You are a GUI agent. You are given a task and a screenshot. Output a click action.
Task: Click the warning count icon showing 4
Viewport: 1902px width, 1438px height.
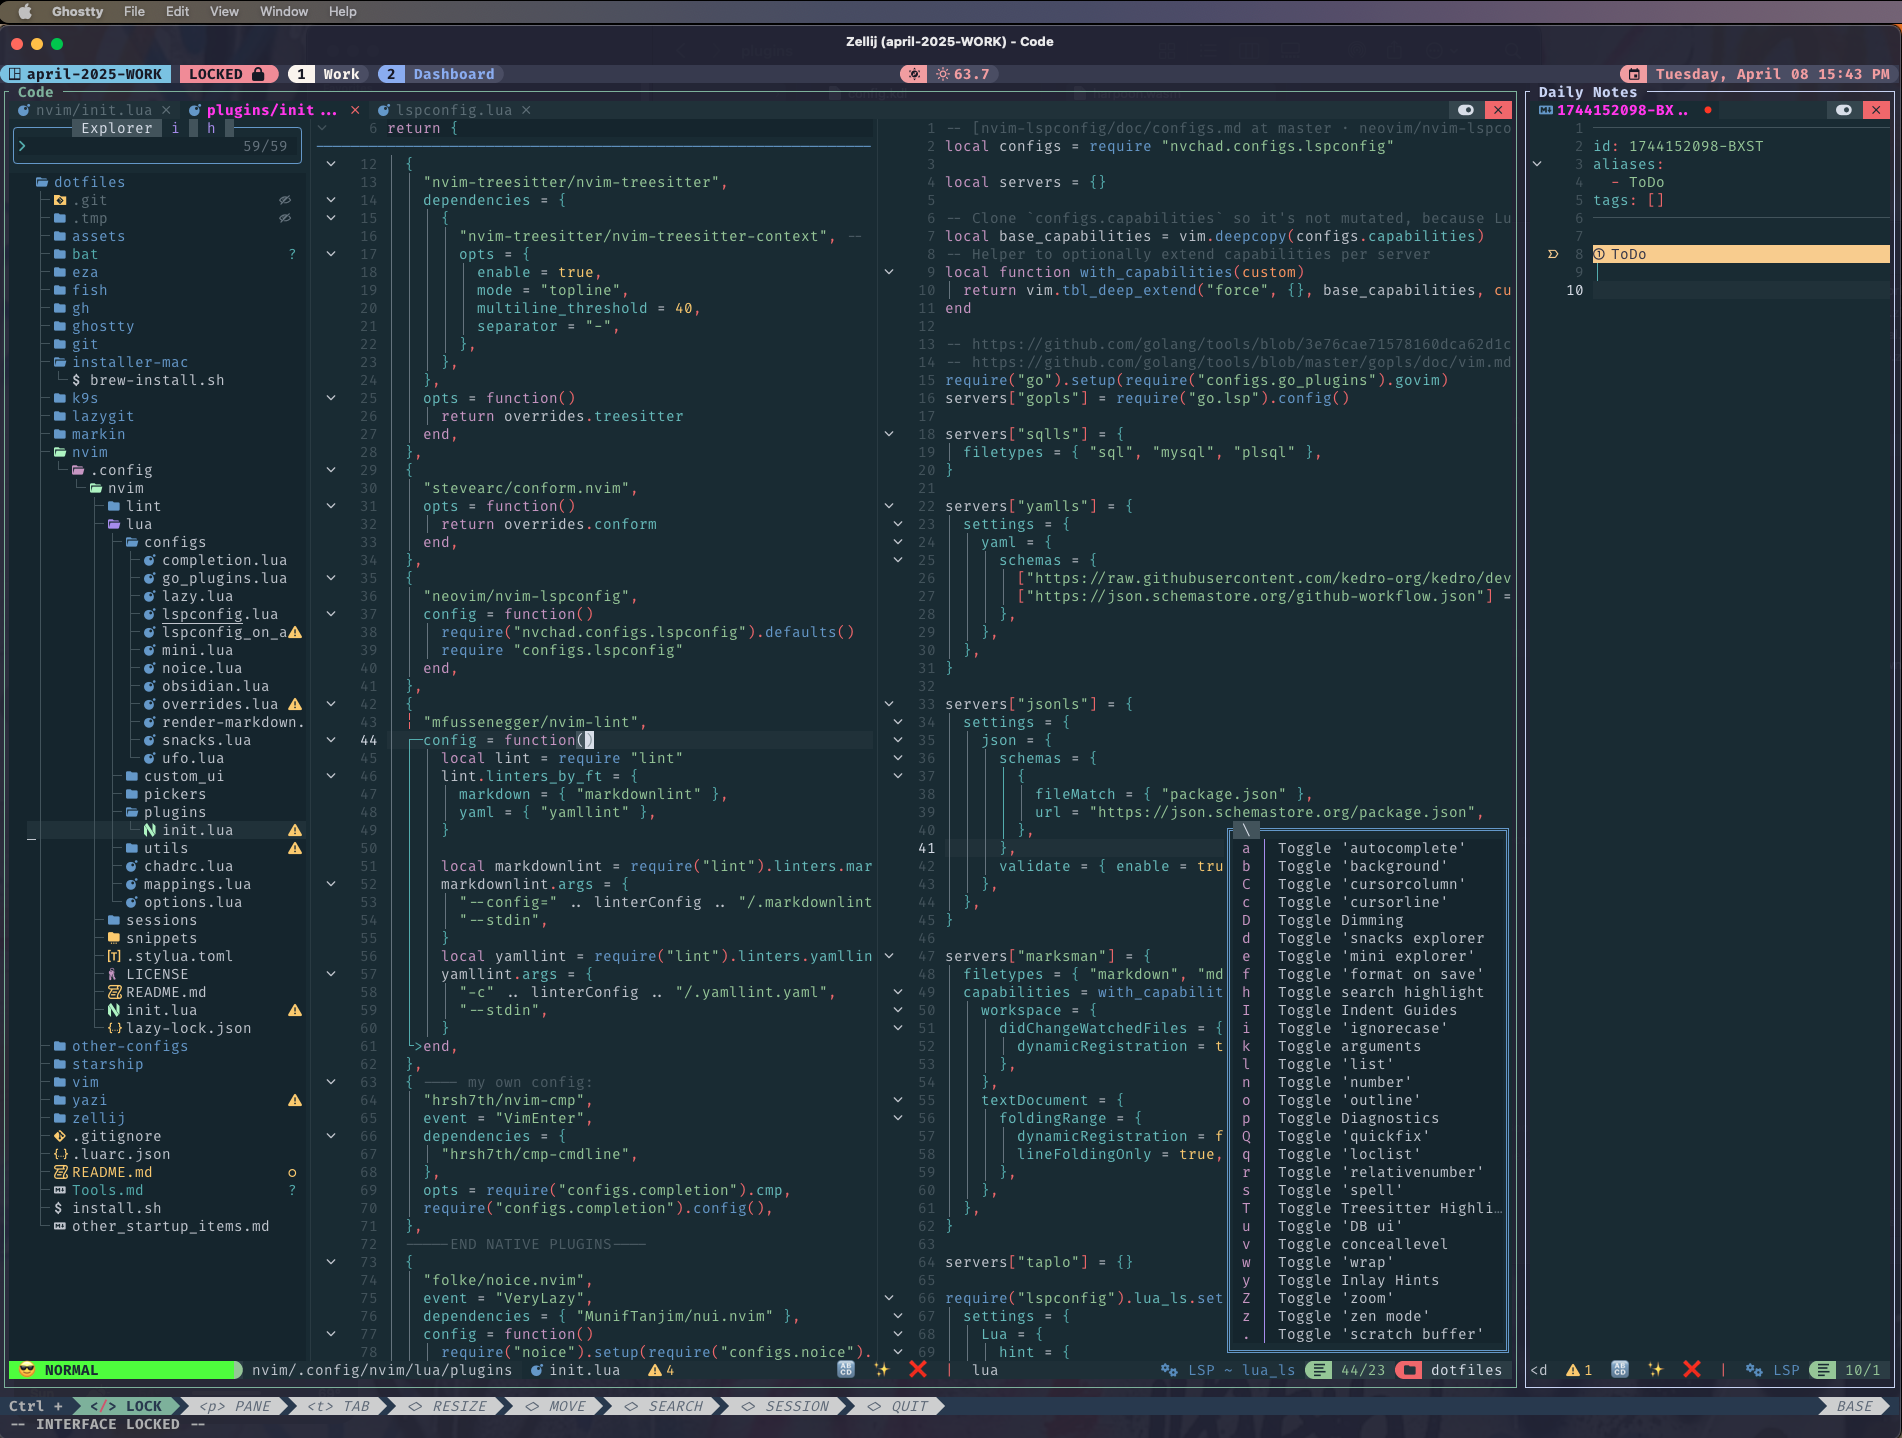point(655,1370)
